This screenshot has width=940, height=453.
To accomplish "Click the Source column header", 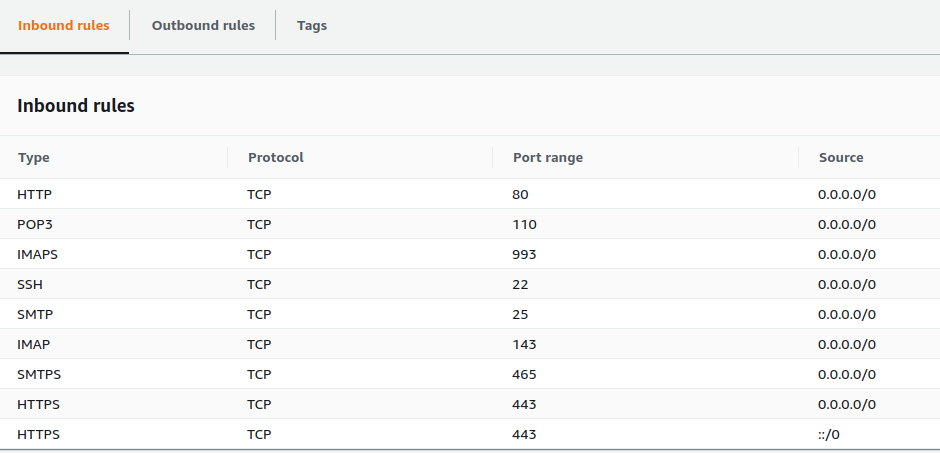I will [840, 157].
